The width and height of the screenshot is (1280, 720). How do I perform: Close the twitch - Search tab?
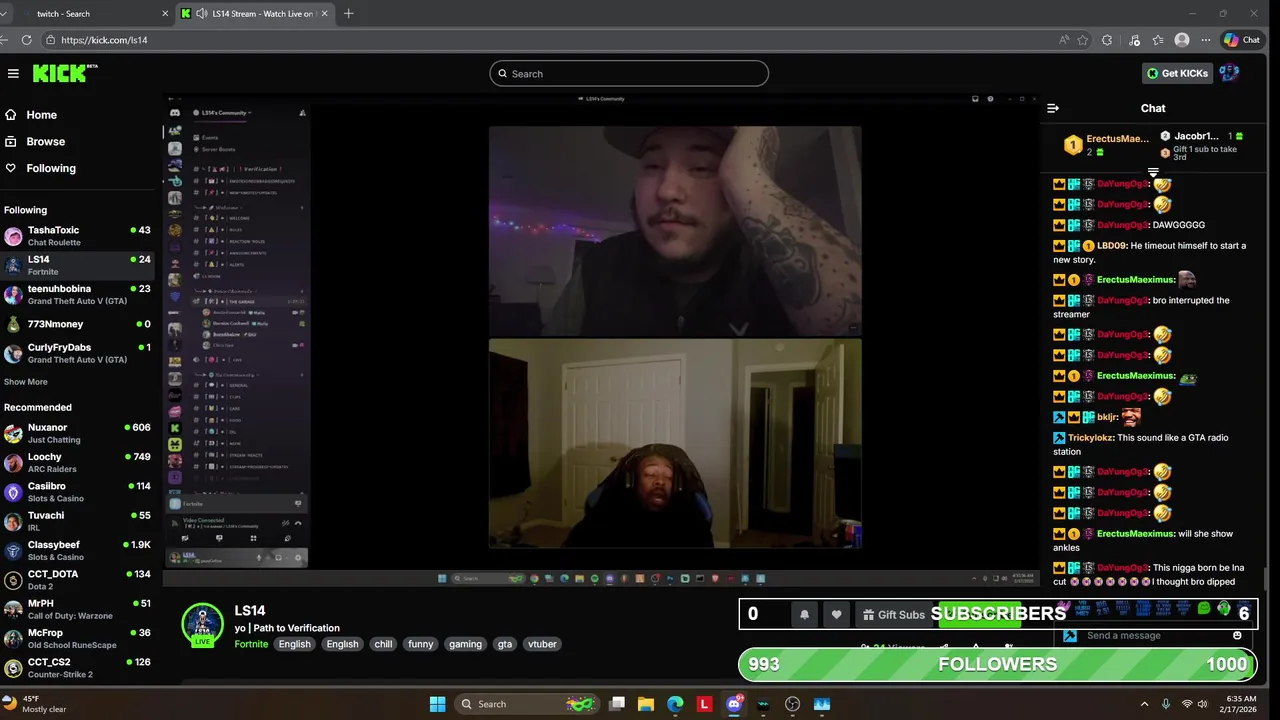pyautogui.click(x=165, y=13)
